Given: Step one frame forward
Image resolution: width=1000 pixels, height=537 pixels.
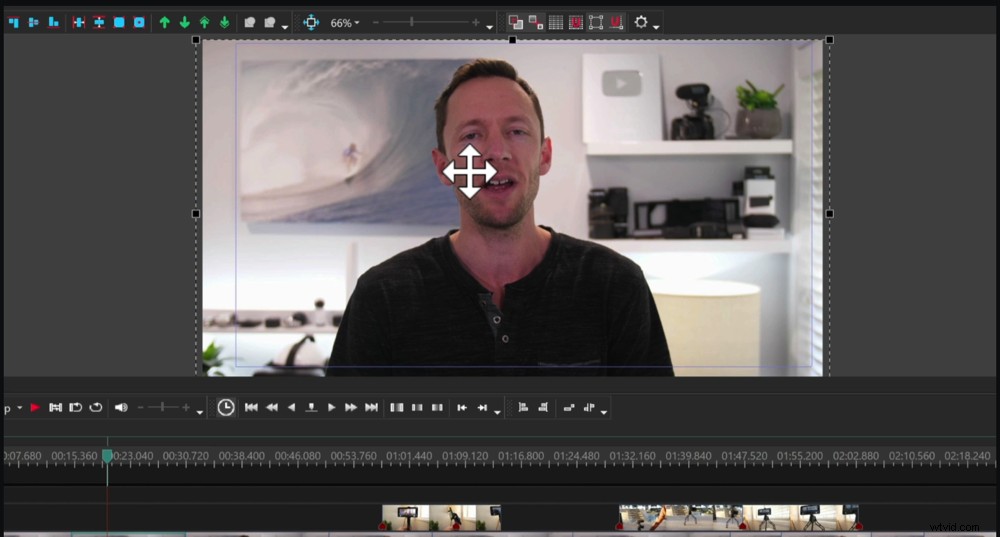Looking at the screenshot, I should (332, 408).
